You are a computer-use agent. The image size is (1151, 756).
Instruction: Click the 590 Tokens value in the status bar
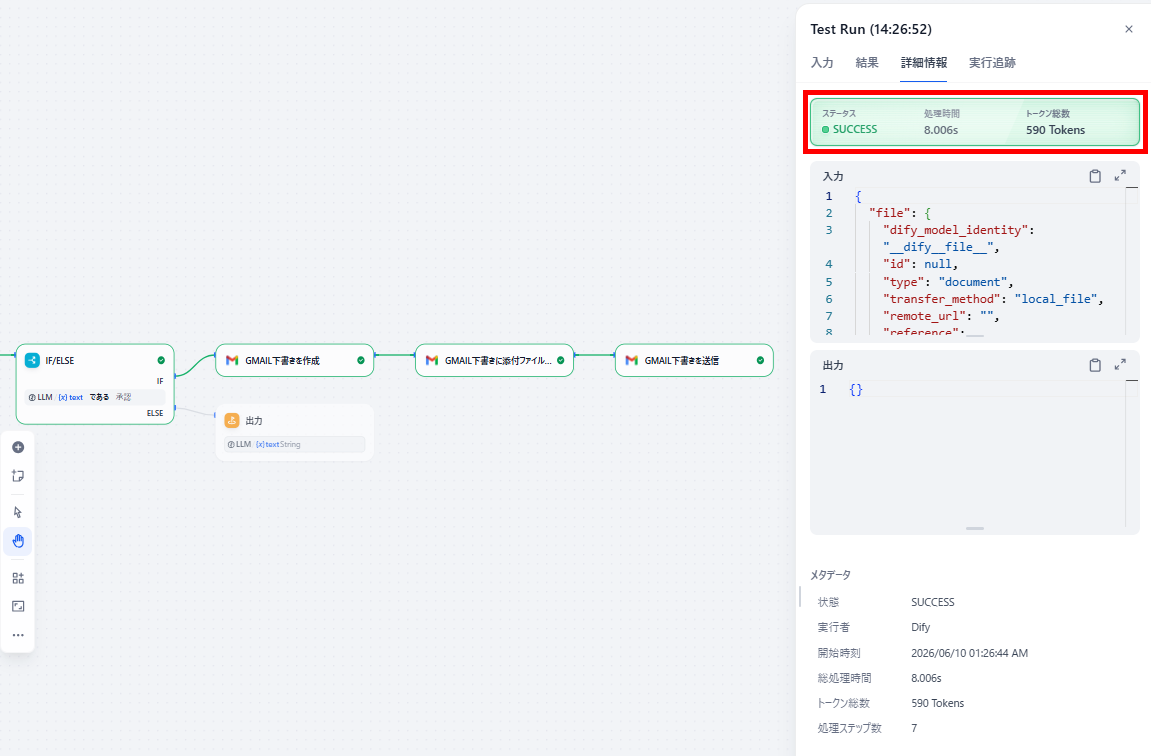(1056, 130)
